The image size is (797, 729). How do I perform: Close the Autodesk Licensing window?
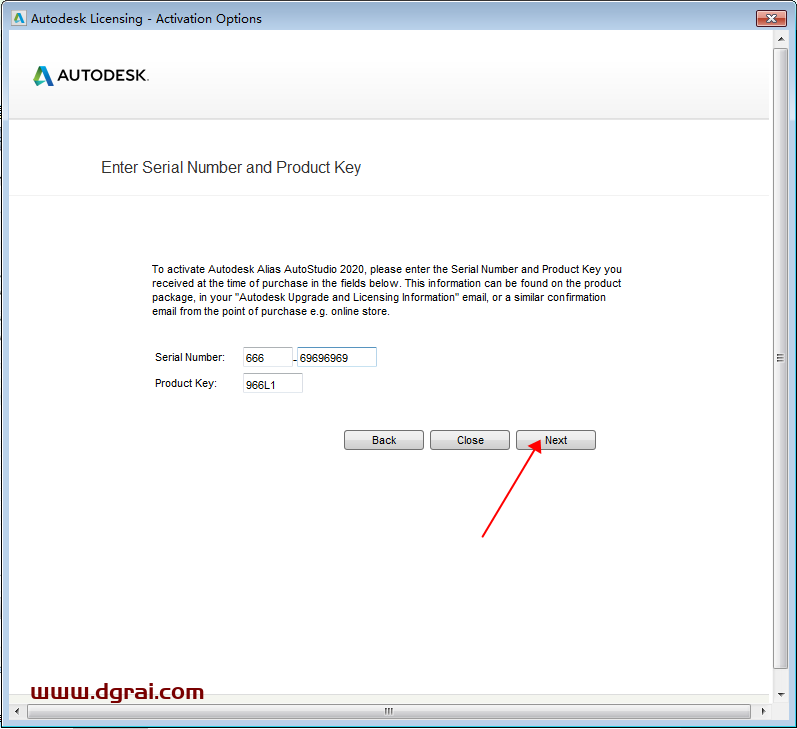coord(771,18)
